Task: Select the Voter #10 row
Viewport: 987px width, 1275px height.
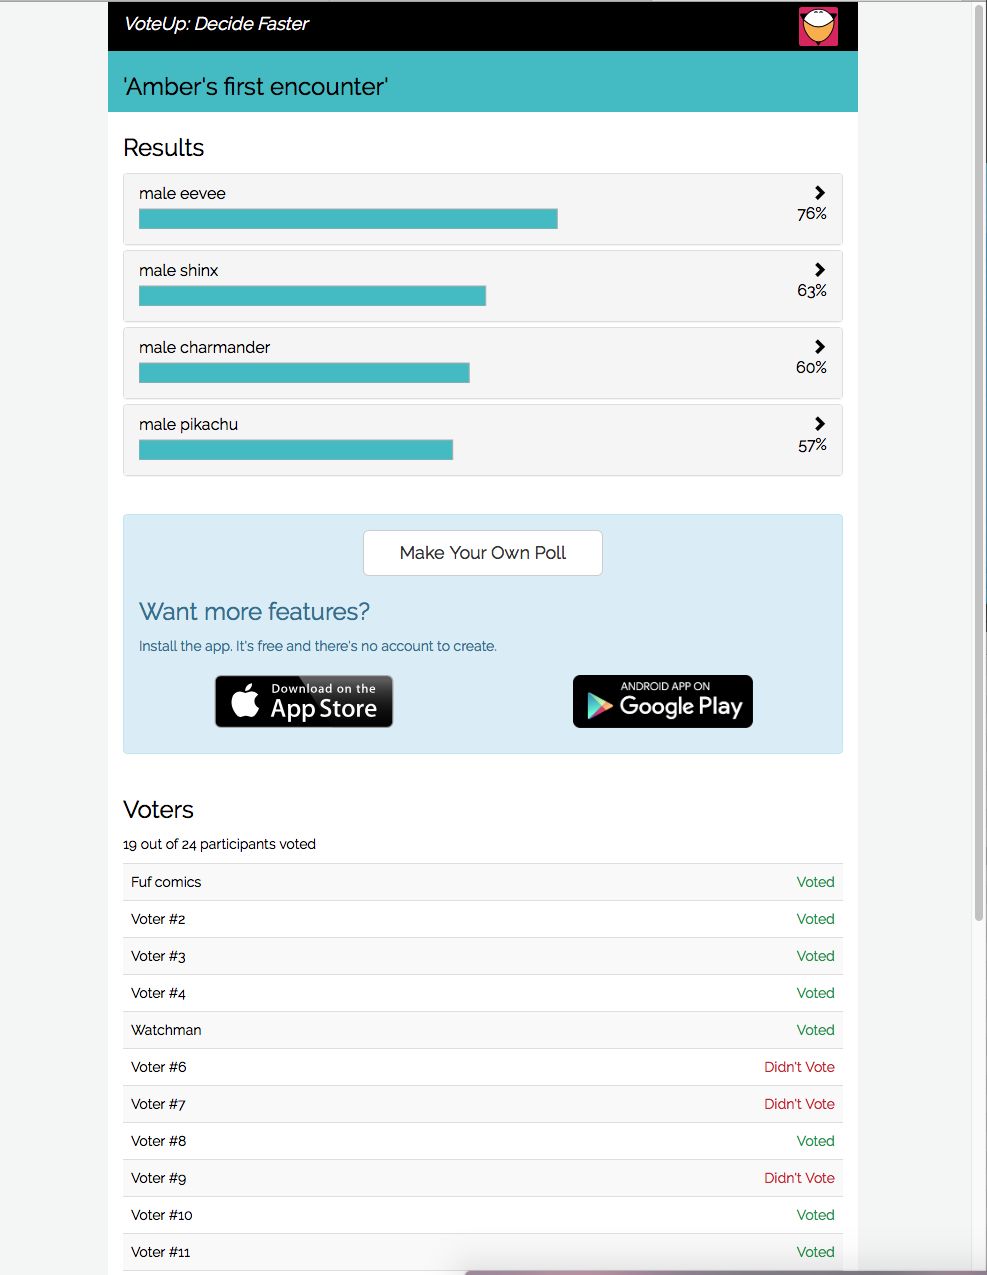Action: point(482,1215)
